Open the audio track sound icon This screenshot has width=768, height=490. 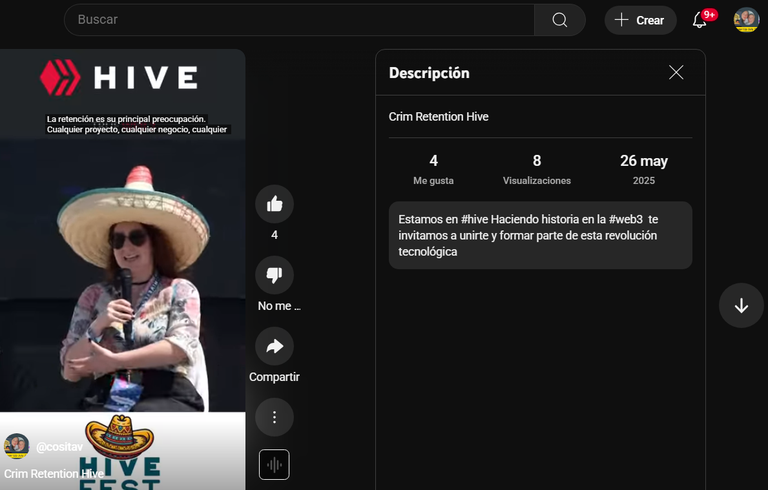(274, 465)
